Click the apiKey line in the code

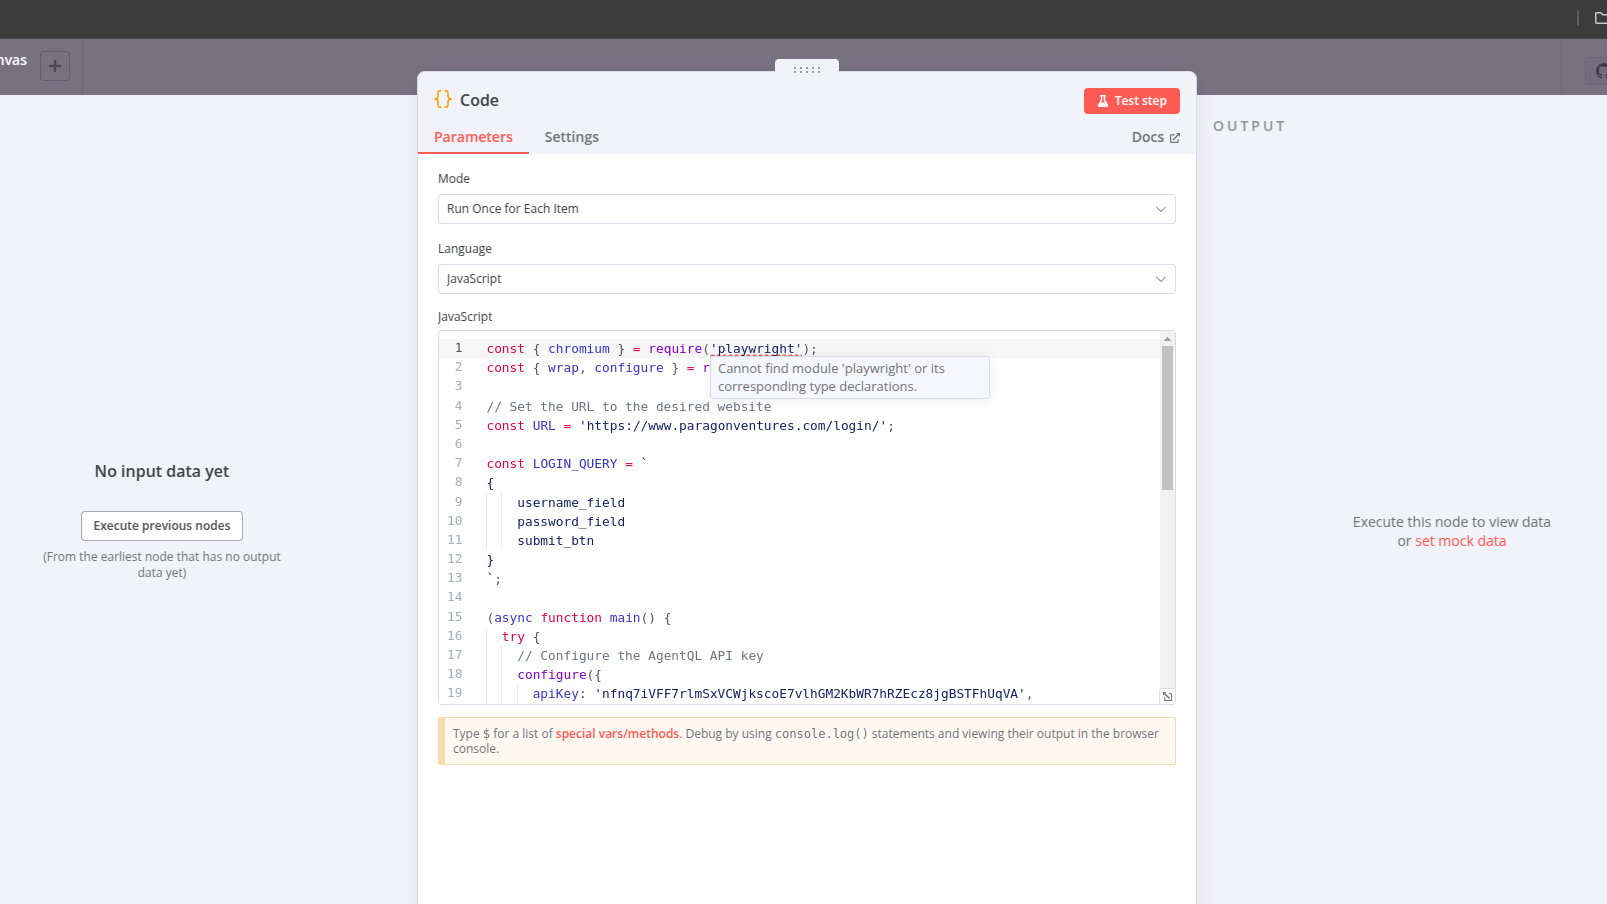pos(782,694)
